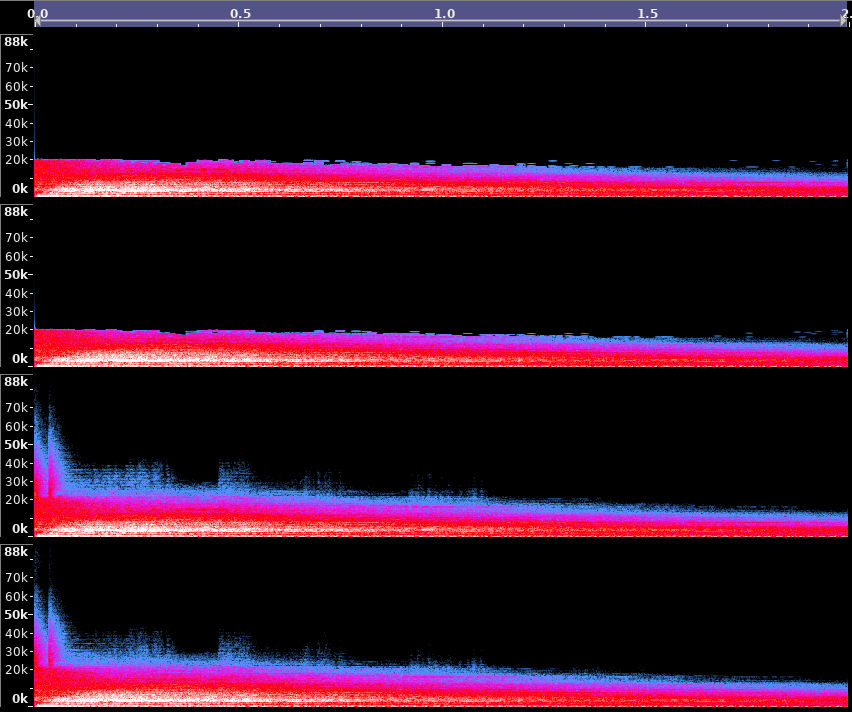852x712 pixels.
Task: Click 88k on the third track's frequency scale
Action: (x=16, y=382)
